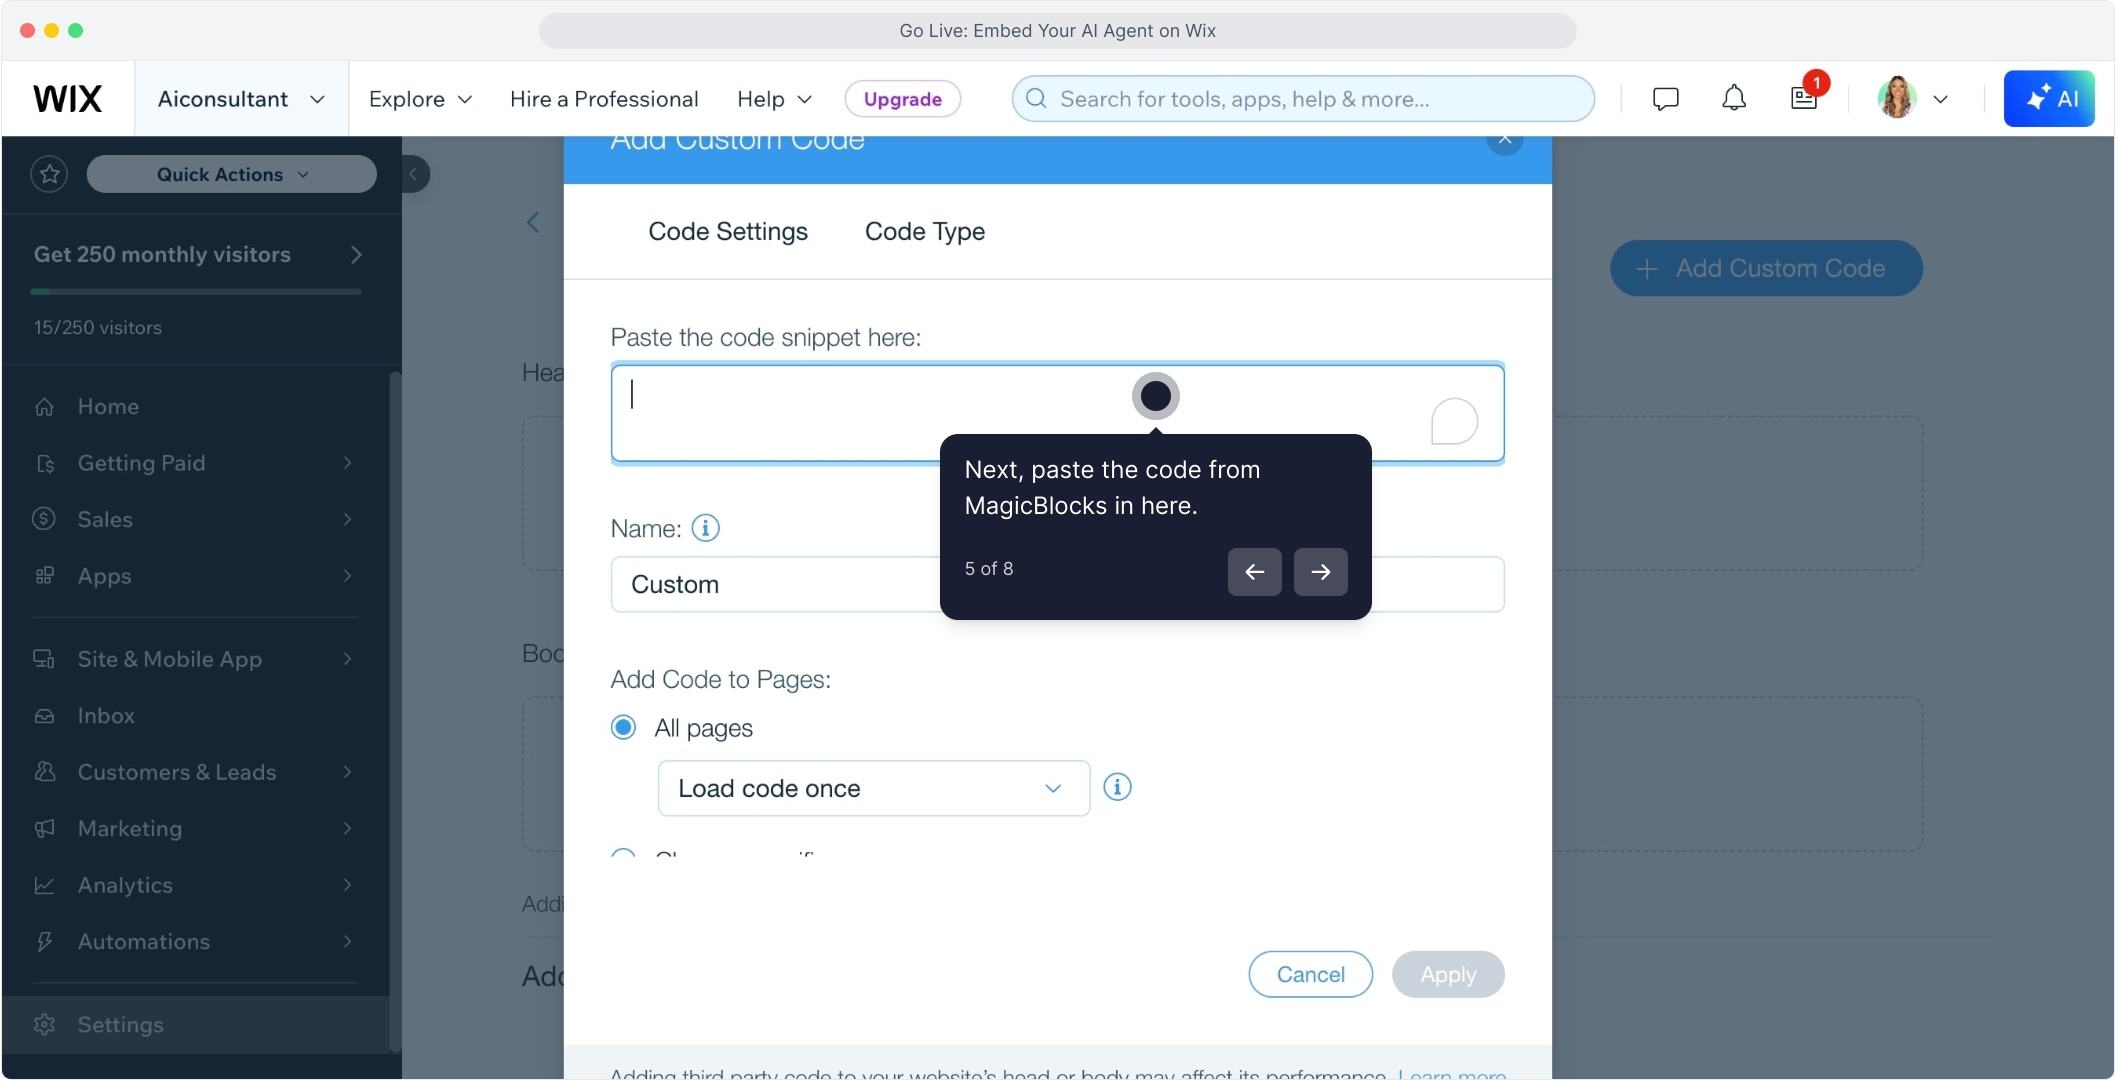The height and width of the screenshot is (1080, 2116).
Task: Click Cancel in the custom code dialog
Action: pyautogui.click(x=1310, y=974)
